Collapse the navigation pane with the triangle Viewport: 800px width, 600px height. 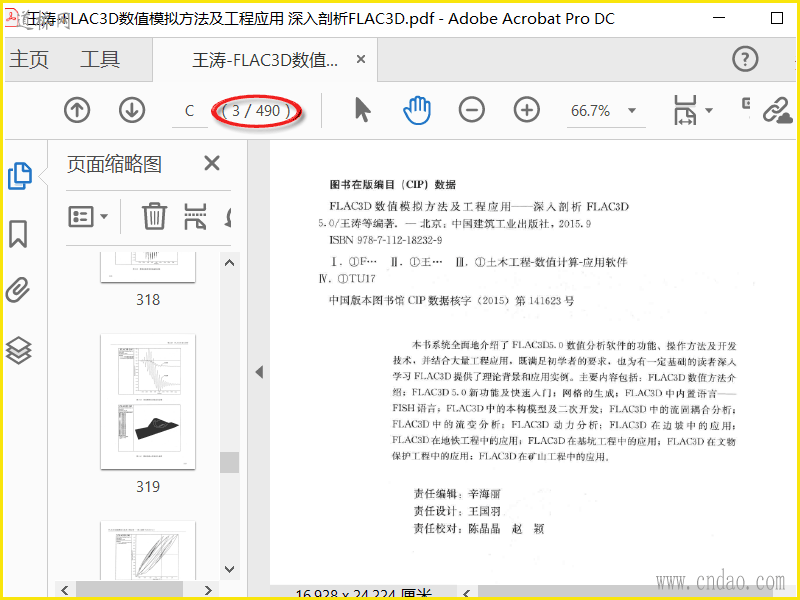tap(259, 372)
